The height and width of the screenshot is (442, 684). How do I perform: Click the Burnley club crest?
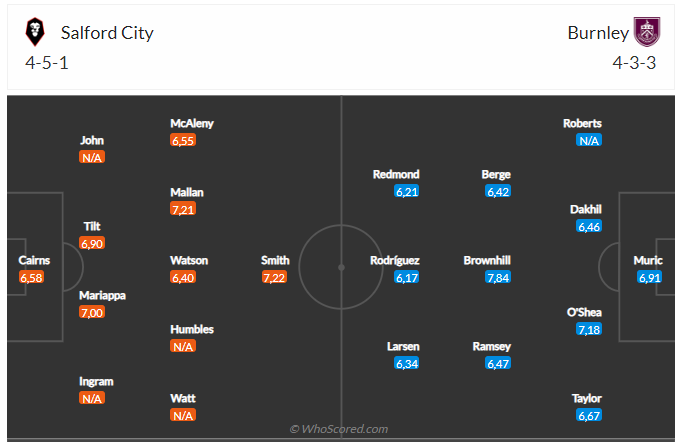coord(647,33)
